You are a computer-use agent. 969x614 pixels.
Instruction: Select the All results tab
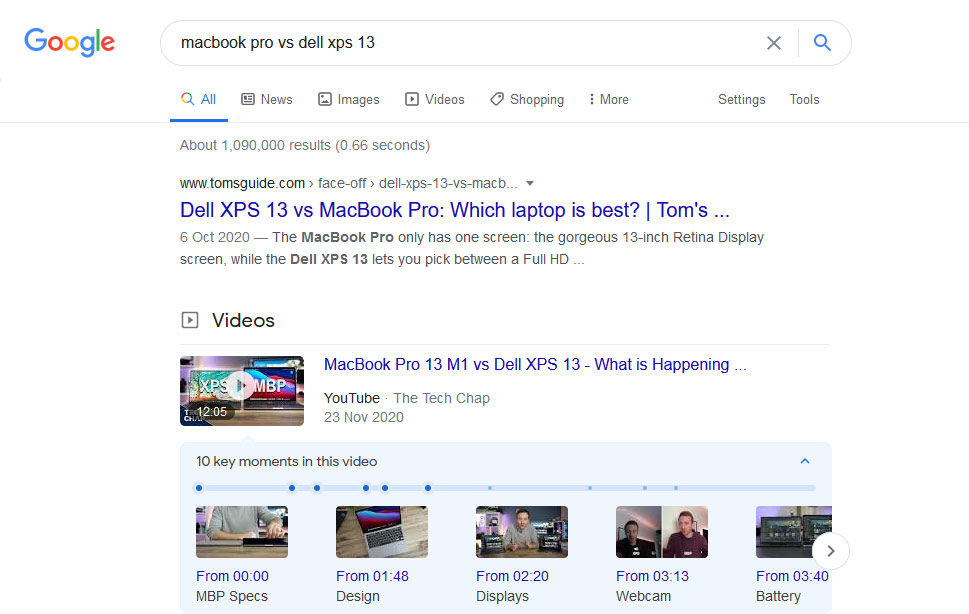pyautogui.click(x=198, y=99)
